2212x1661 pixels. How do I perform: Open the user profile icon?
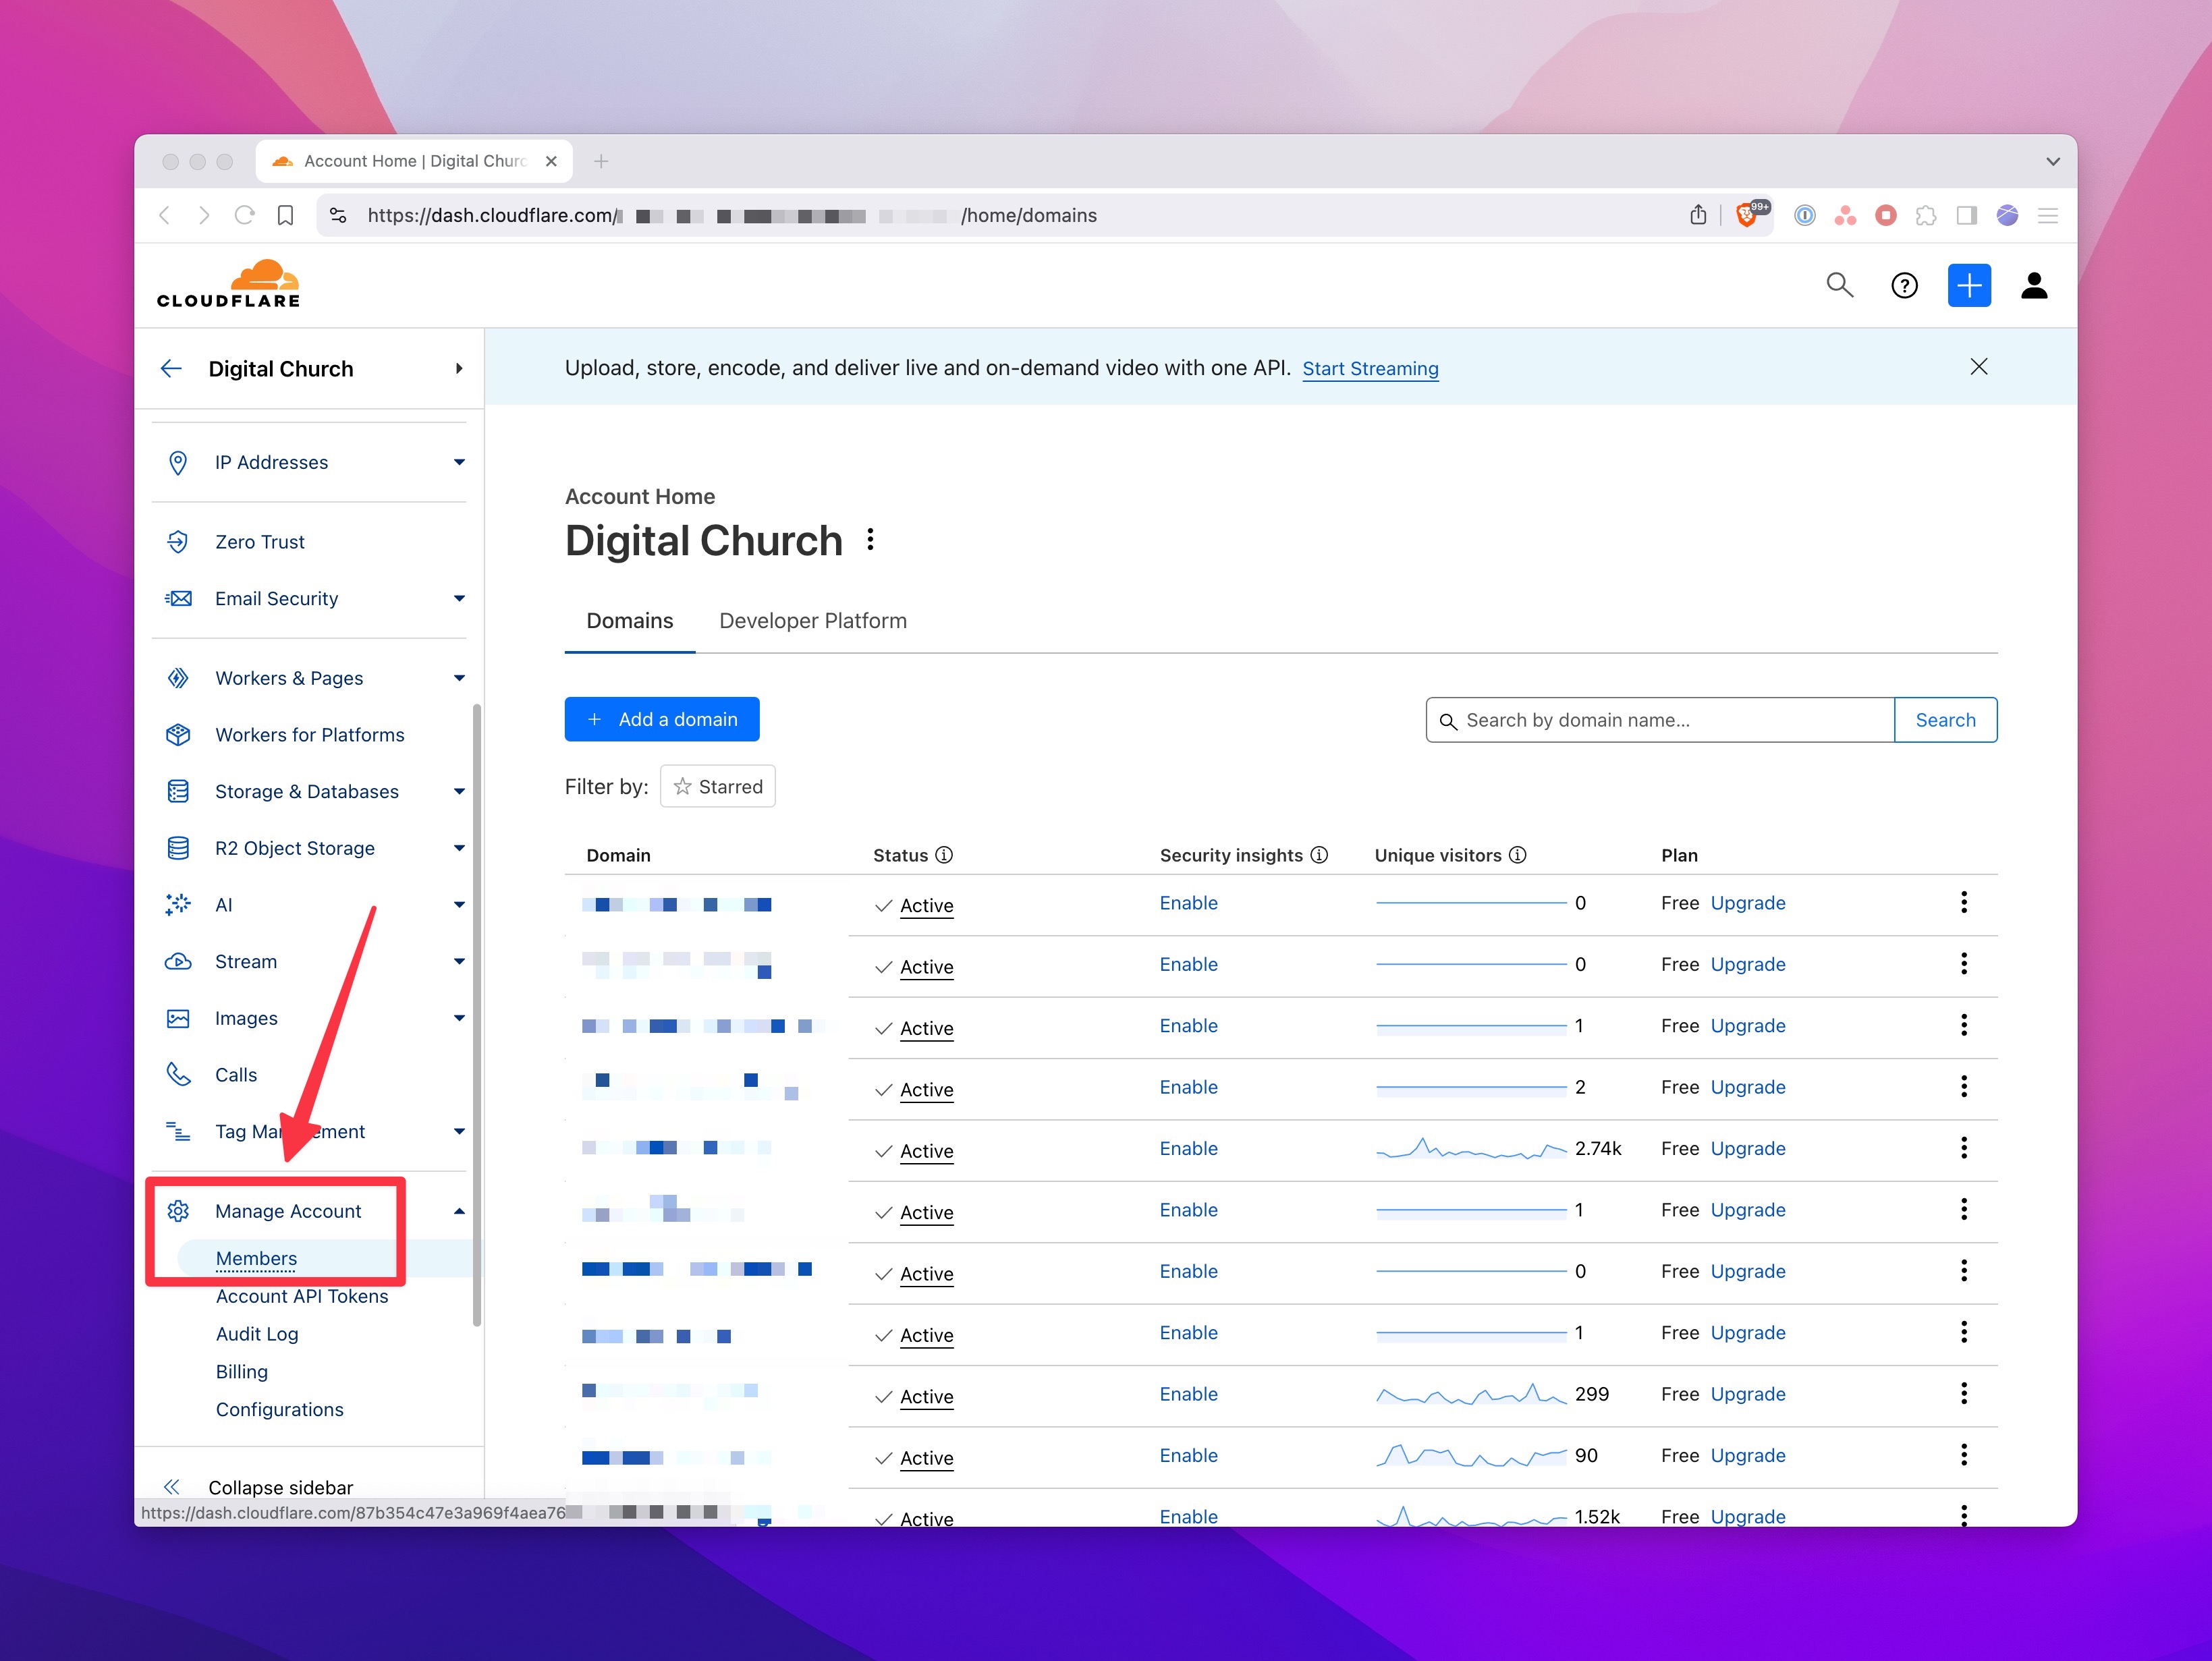click(2034, 286)
